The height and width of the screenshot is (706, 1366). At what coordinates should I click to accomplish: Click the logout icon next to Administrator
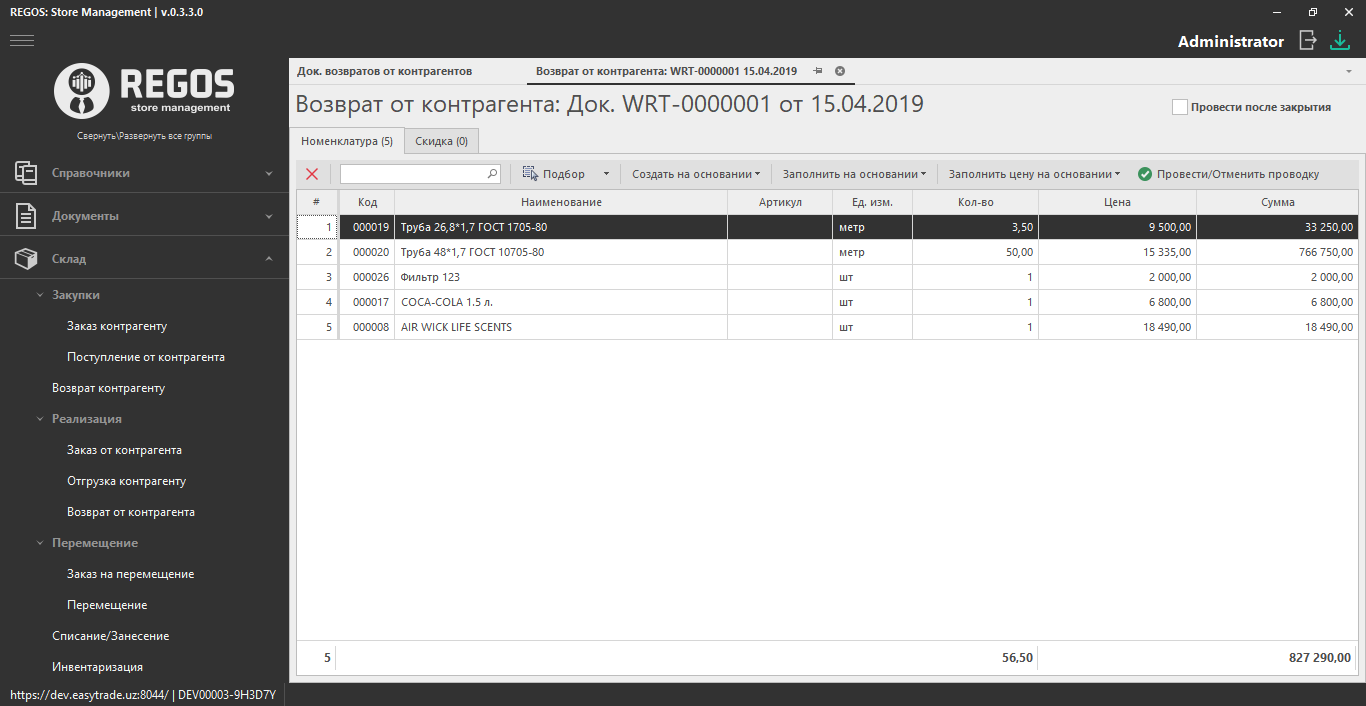click(1307, 41)
